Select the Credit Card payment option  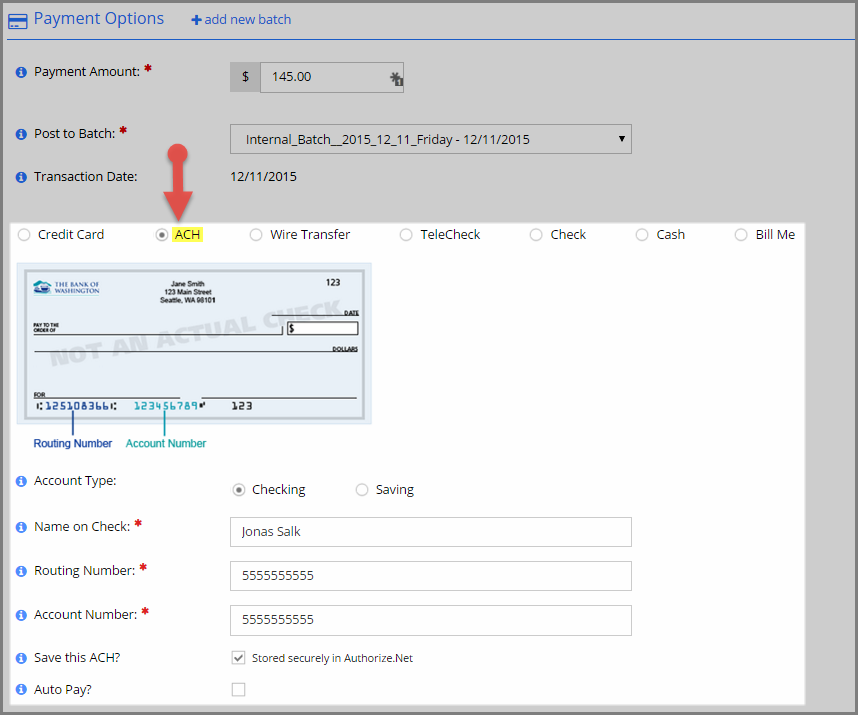click(24, 235)
